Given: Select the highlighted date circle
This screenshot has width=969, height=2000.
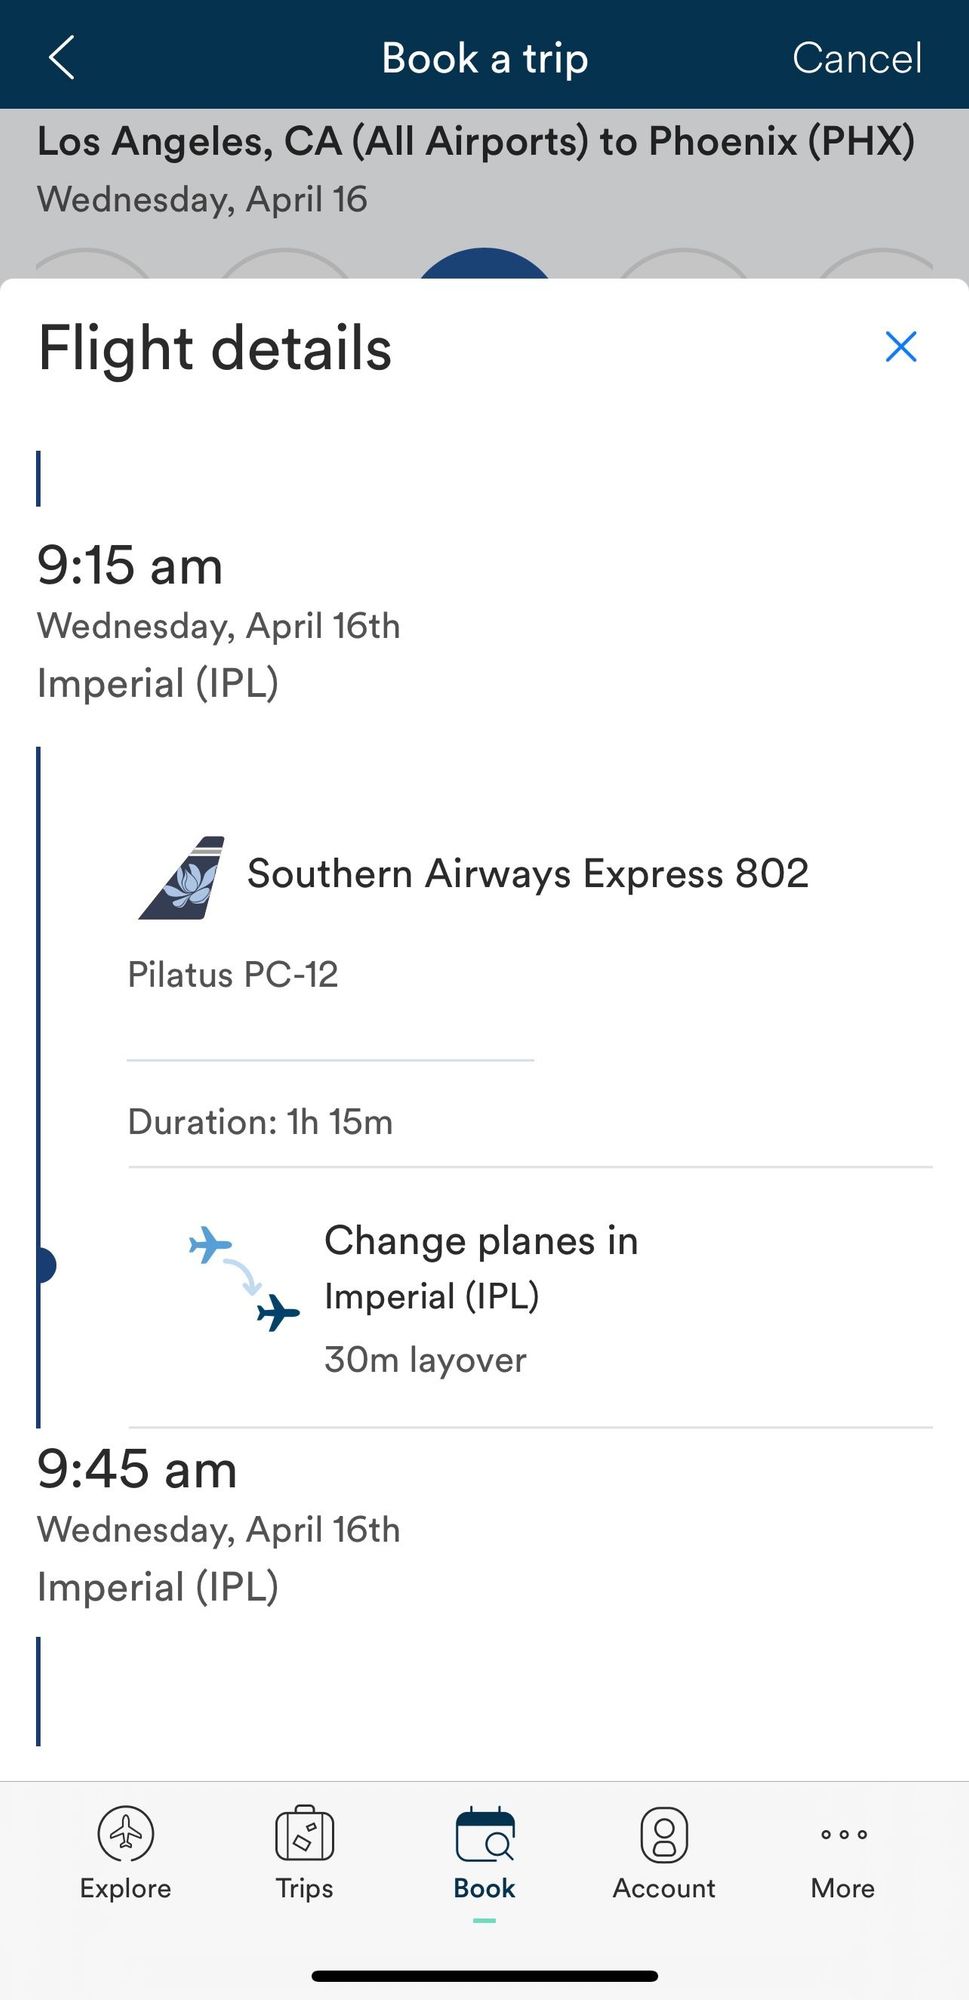Looking at the screenshot, I should 484,264.
